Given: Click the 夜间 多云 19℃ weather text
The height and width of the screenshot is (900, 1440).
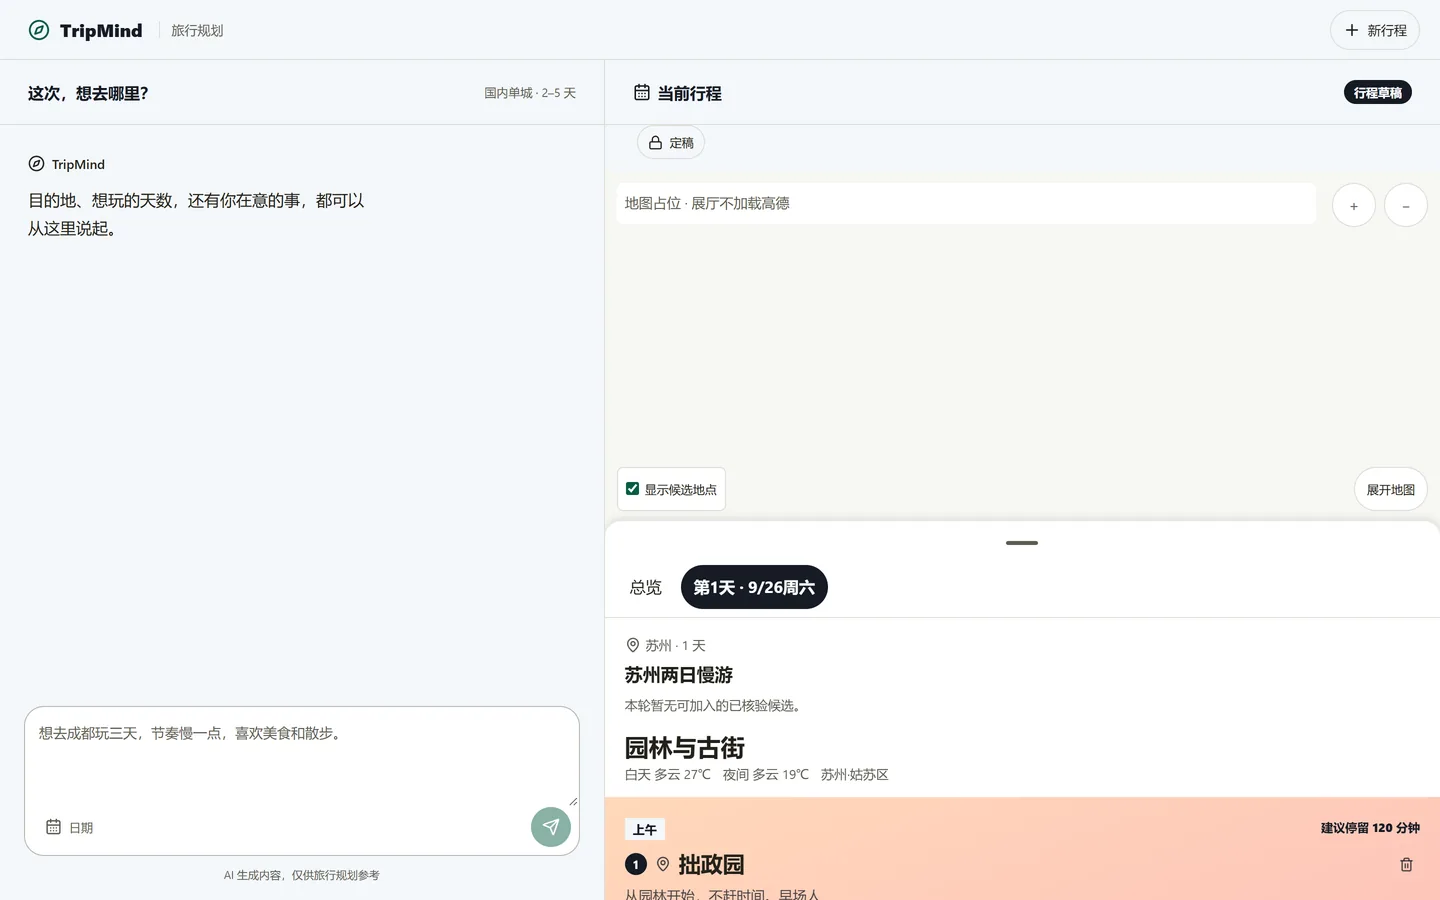Looking at the screenshot, I should point(766,775).
